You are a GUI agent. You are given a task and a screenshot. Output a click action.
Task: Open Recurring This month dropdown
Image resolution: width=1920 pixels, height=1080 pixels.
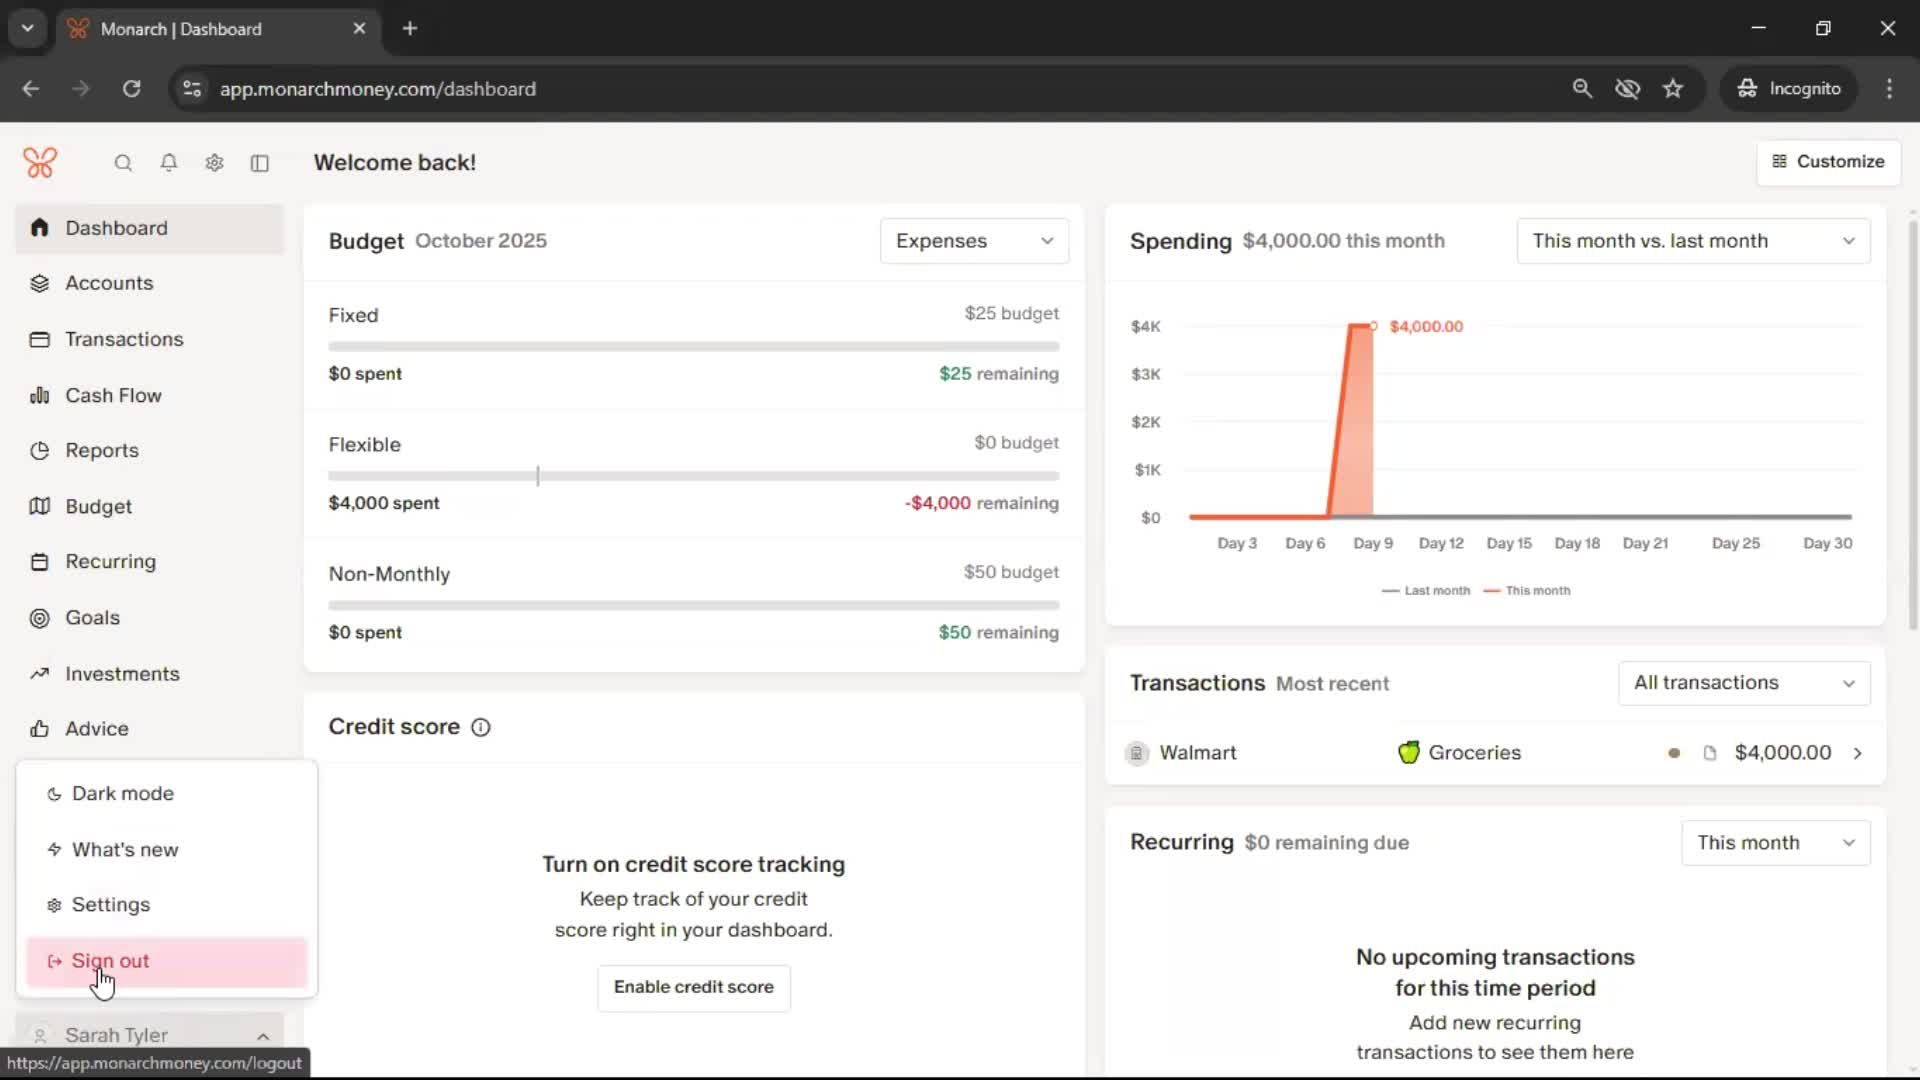coord(1775,843)
